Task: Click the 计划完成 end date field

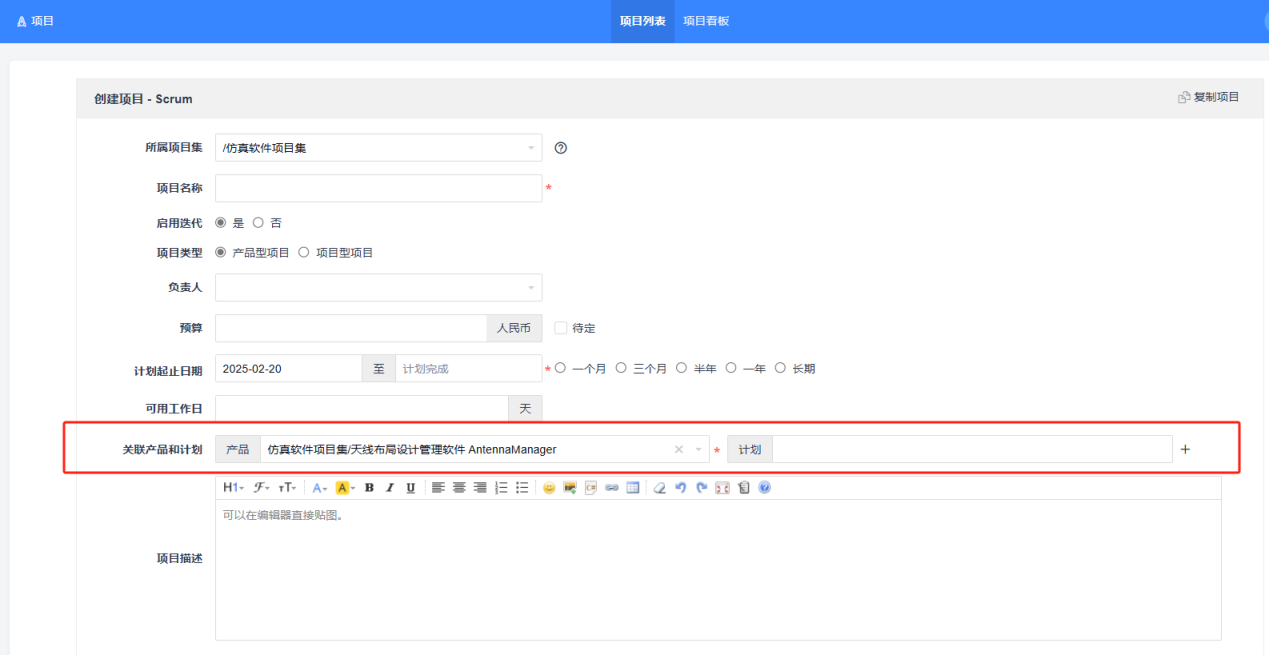Action: coord(469,368)
